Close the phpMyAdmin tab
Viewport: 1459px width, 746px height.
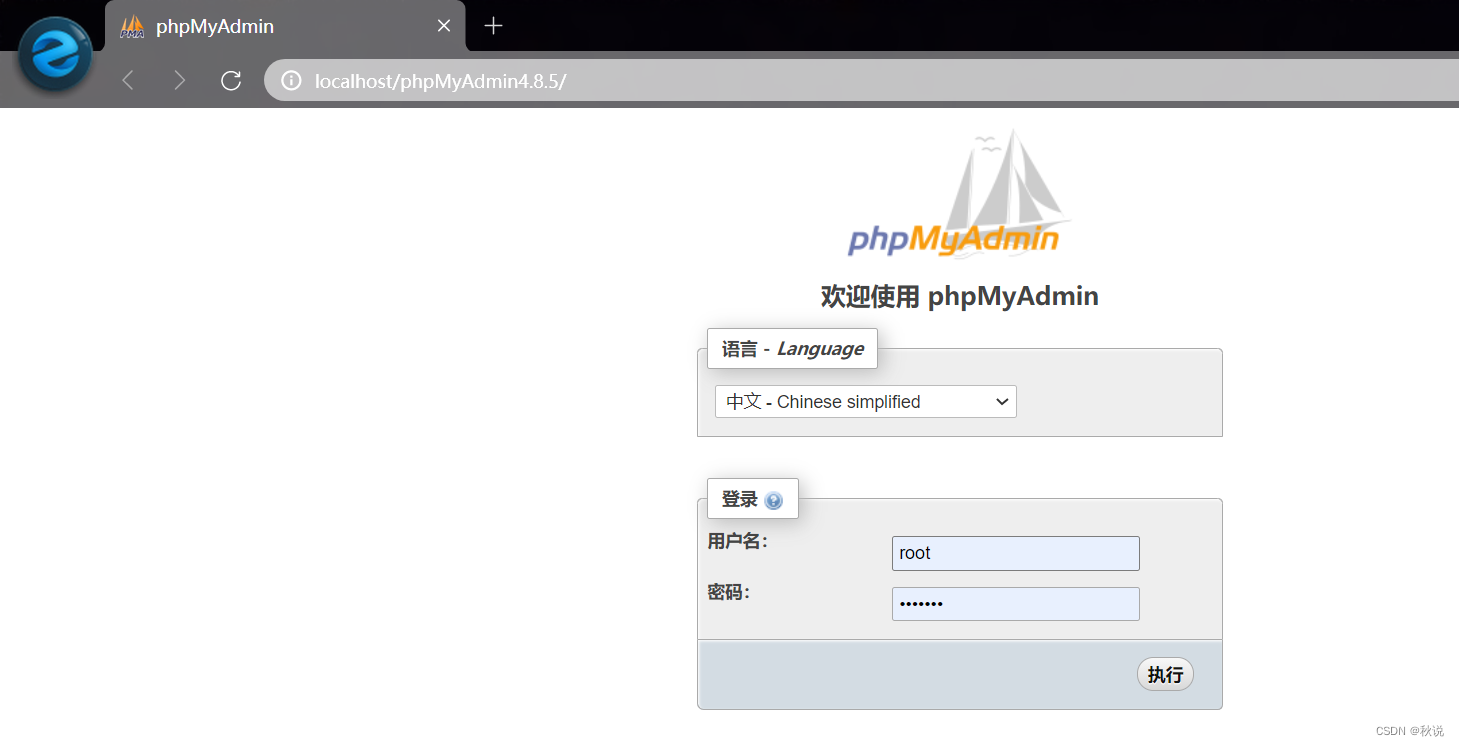point(444,26)
